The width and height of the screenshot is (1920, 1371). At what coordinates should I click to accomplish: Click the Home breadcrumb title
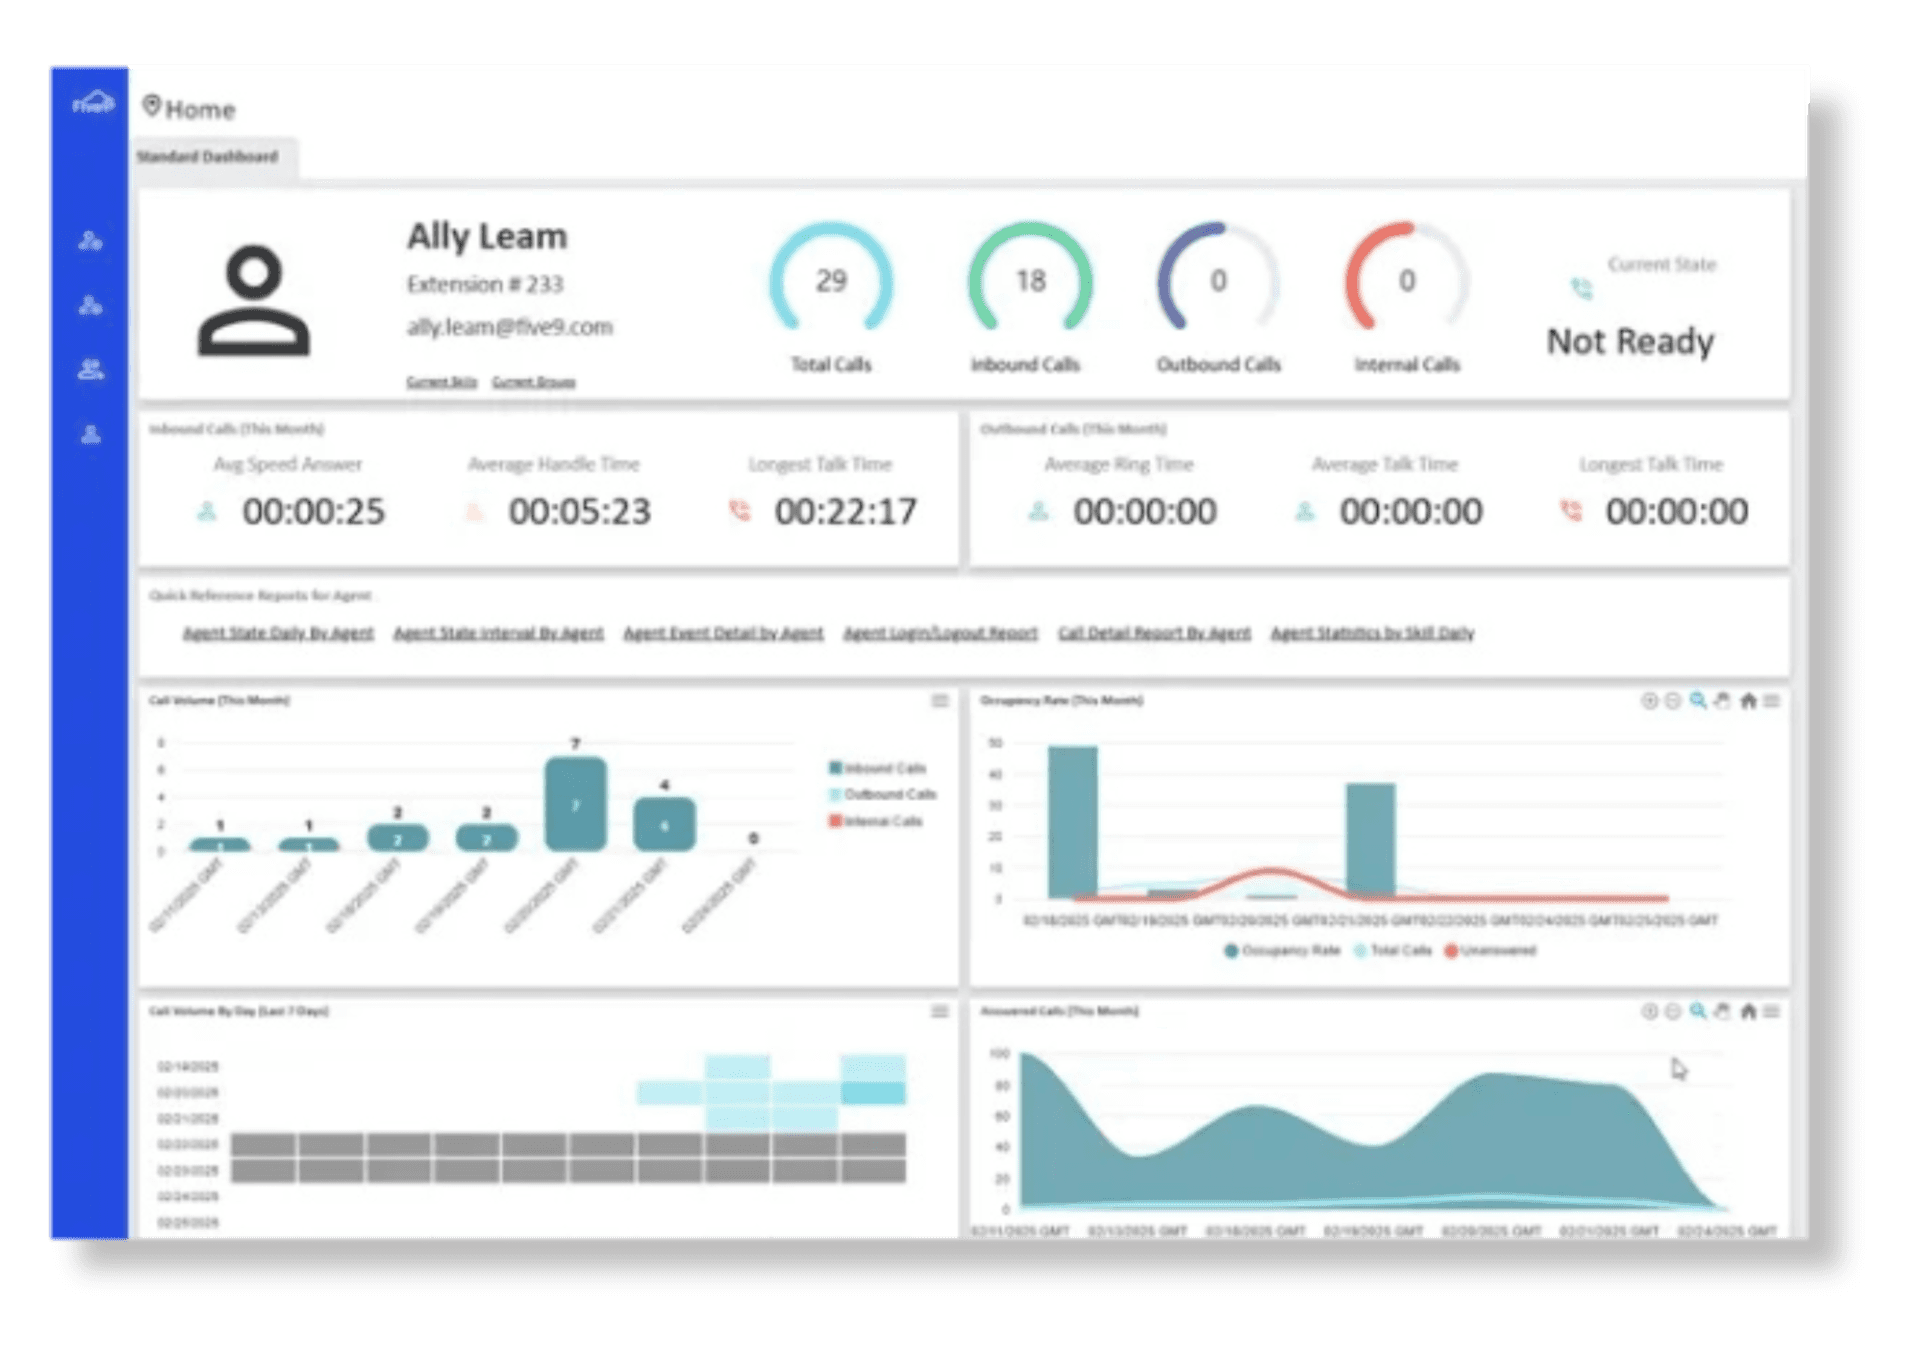pyautogui.click(x=199, y=109)
